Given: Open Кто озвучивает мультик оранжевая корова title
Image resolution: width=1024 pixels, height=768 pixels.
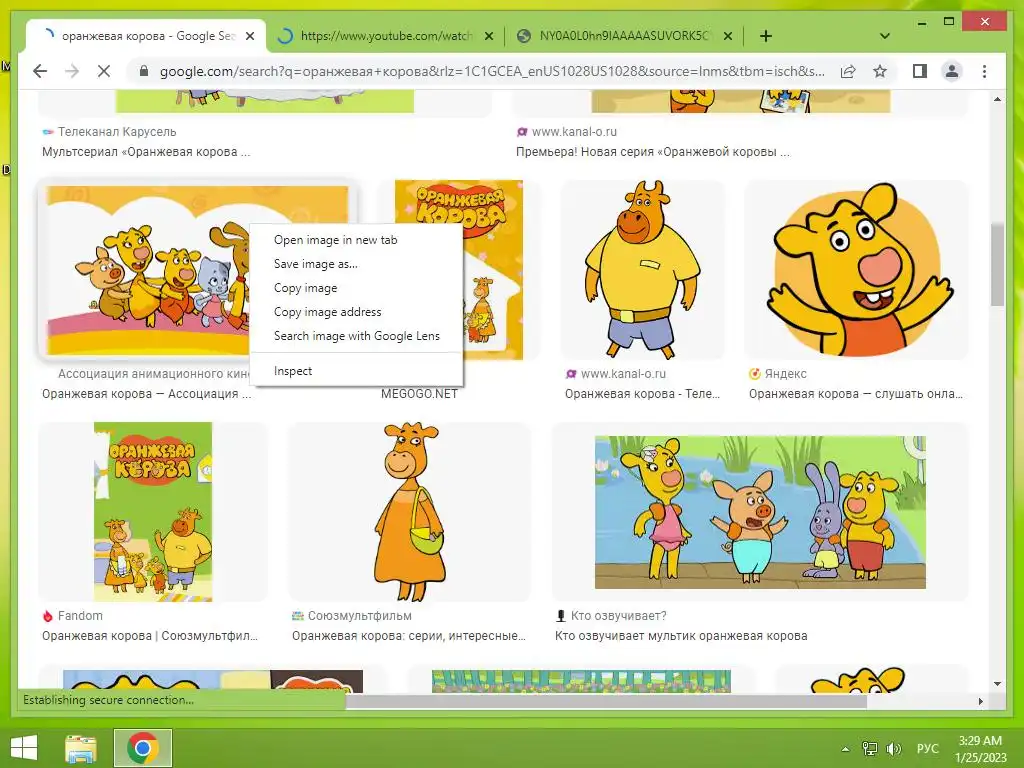Looking at the screenshot, I should (x=681, y=635).
